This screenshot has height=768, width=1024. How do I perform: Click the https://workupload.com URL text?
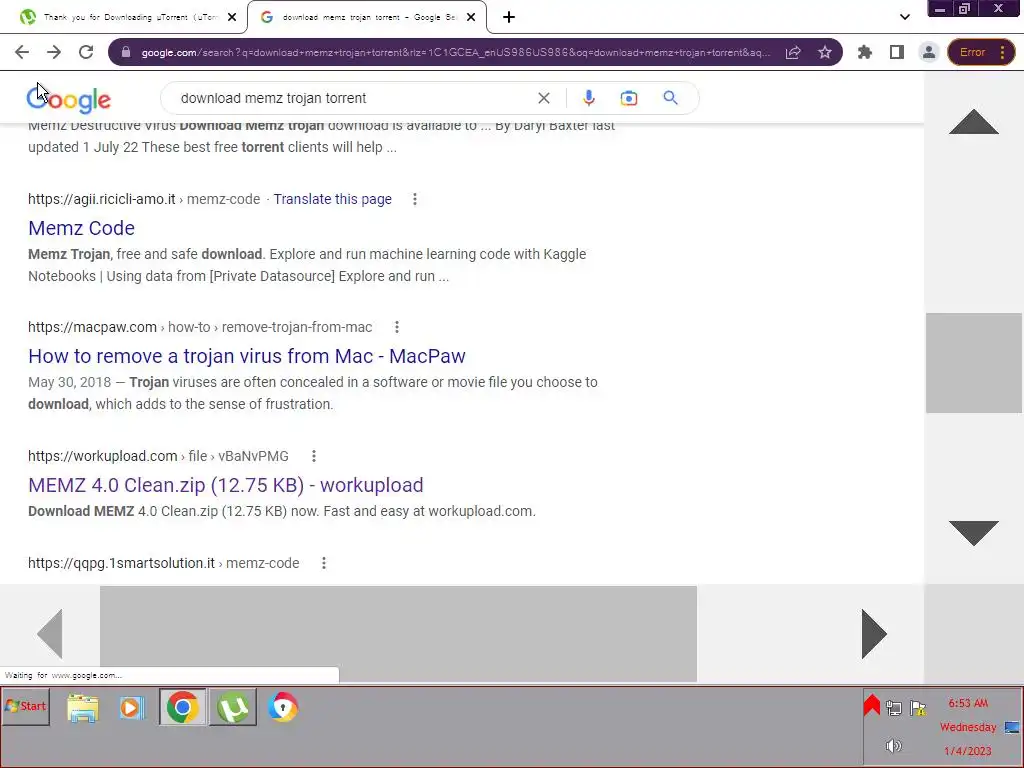[x=103, y=456]
